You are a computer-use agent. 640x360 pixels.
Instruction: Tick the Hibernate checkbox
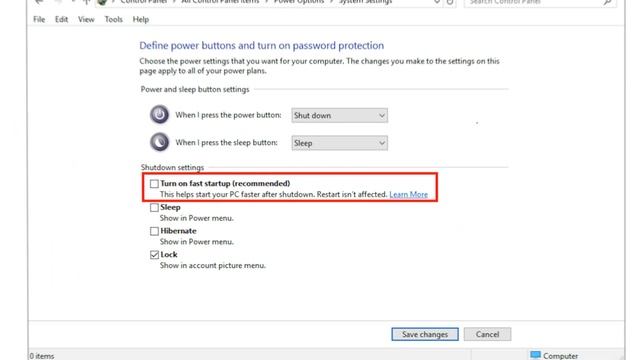pos(154,231)
